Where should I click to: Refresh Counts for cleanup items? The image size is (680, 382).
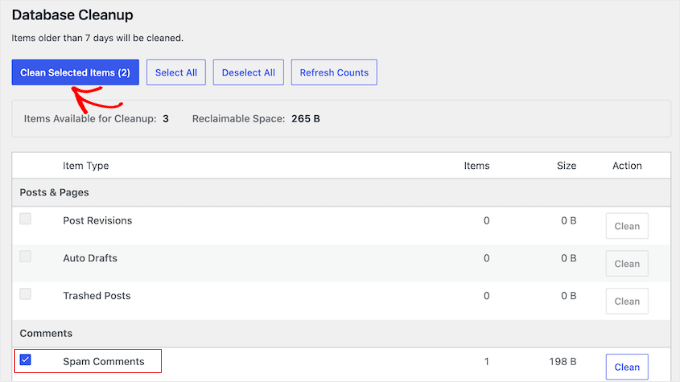(334, 72)
